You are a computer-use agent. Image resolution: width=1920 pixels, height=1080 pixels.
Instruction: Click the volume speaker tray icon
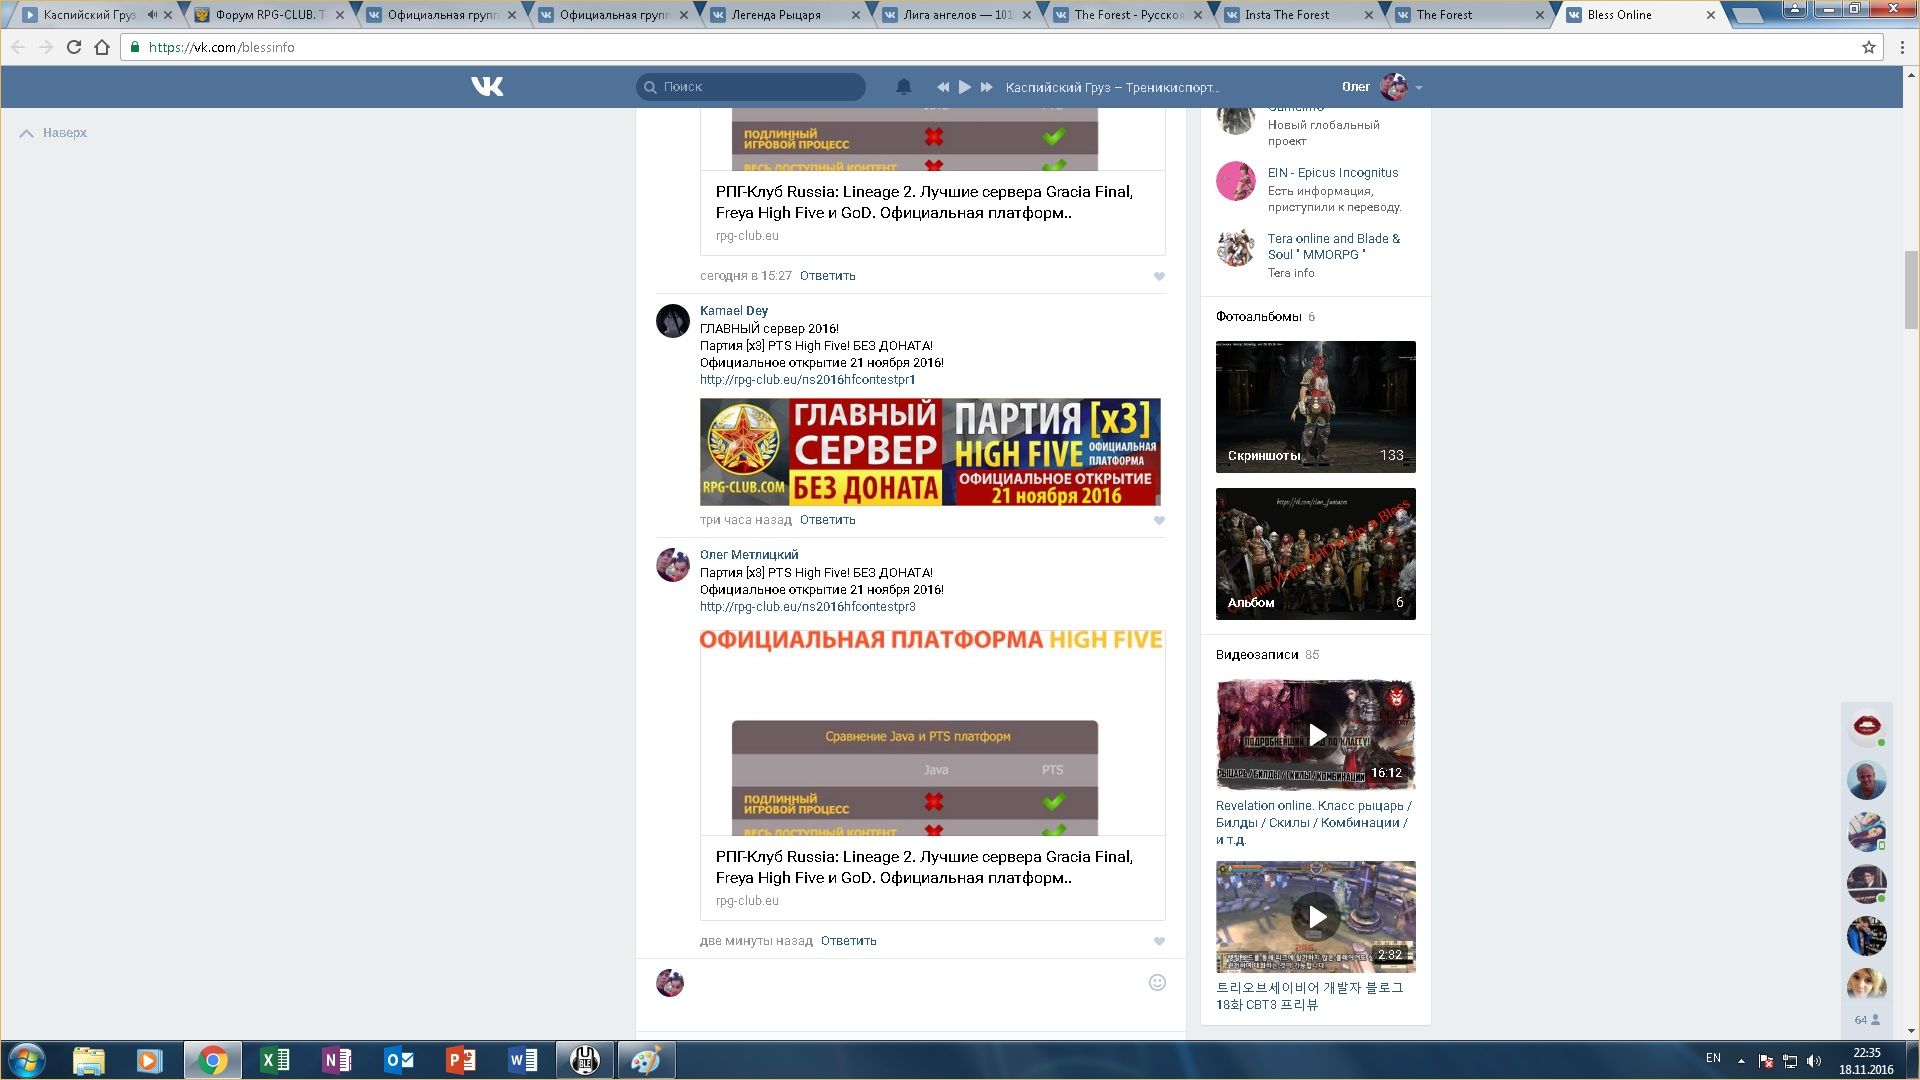coord(1815,1061)
